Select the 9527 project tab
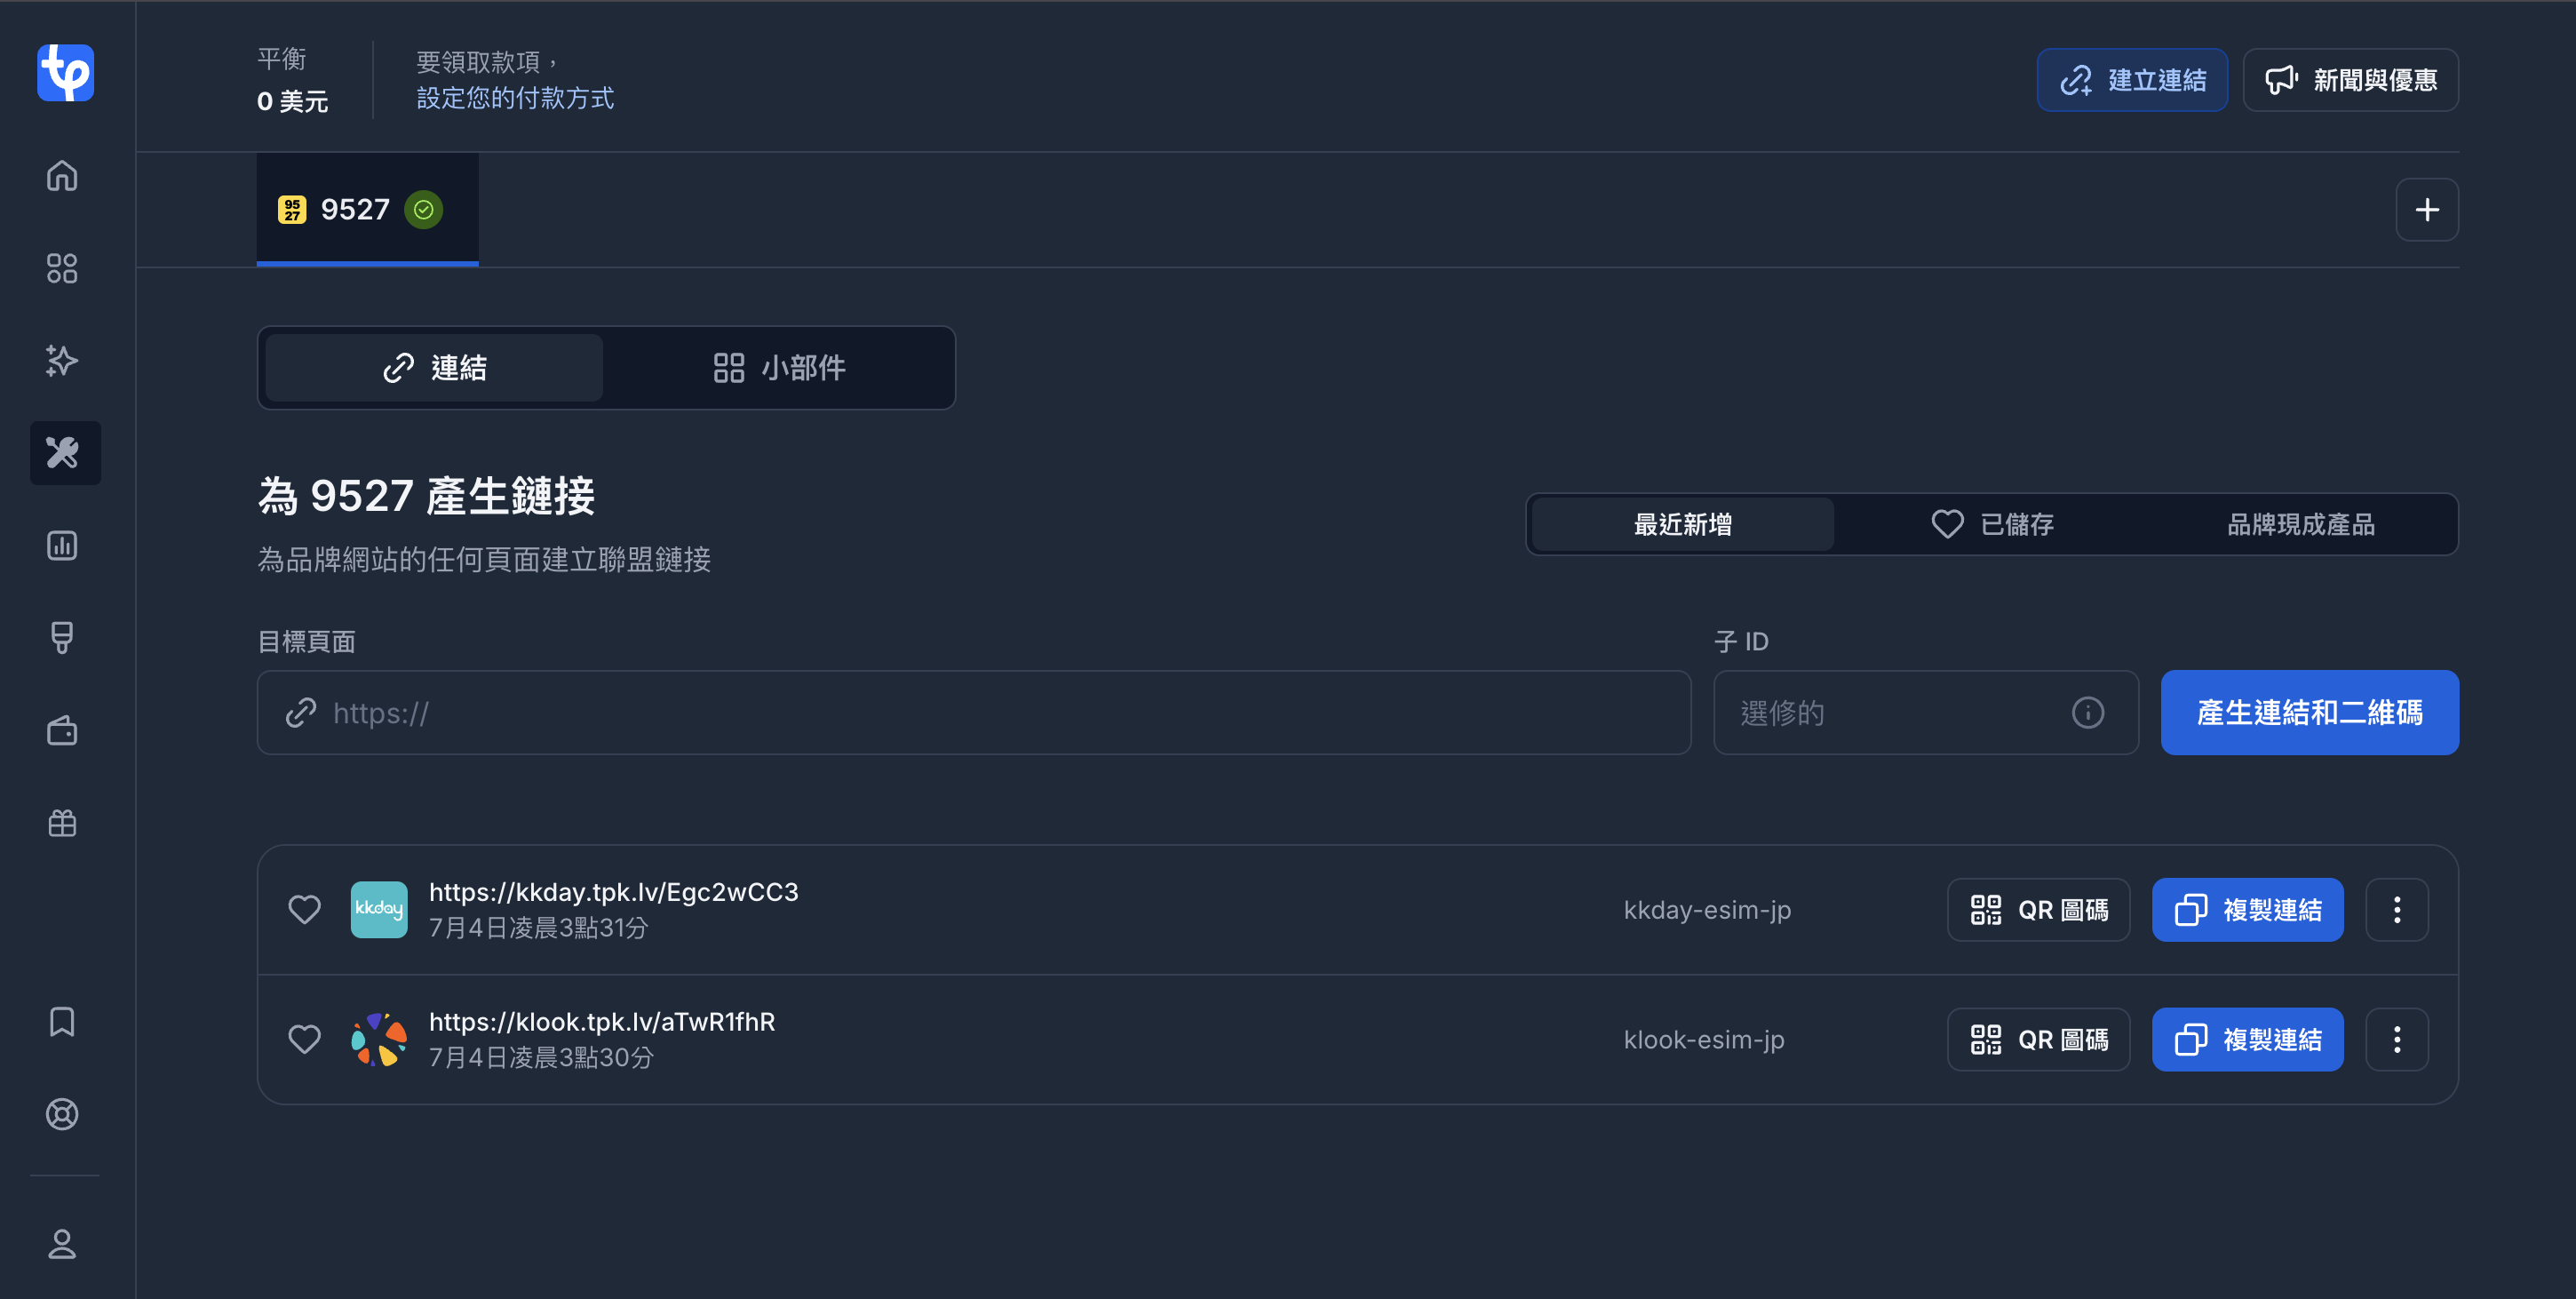2576x1299 pixels. tap(367, 210)
